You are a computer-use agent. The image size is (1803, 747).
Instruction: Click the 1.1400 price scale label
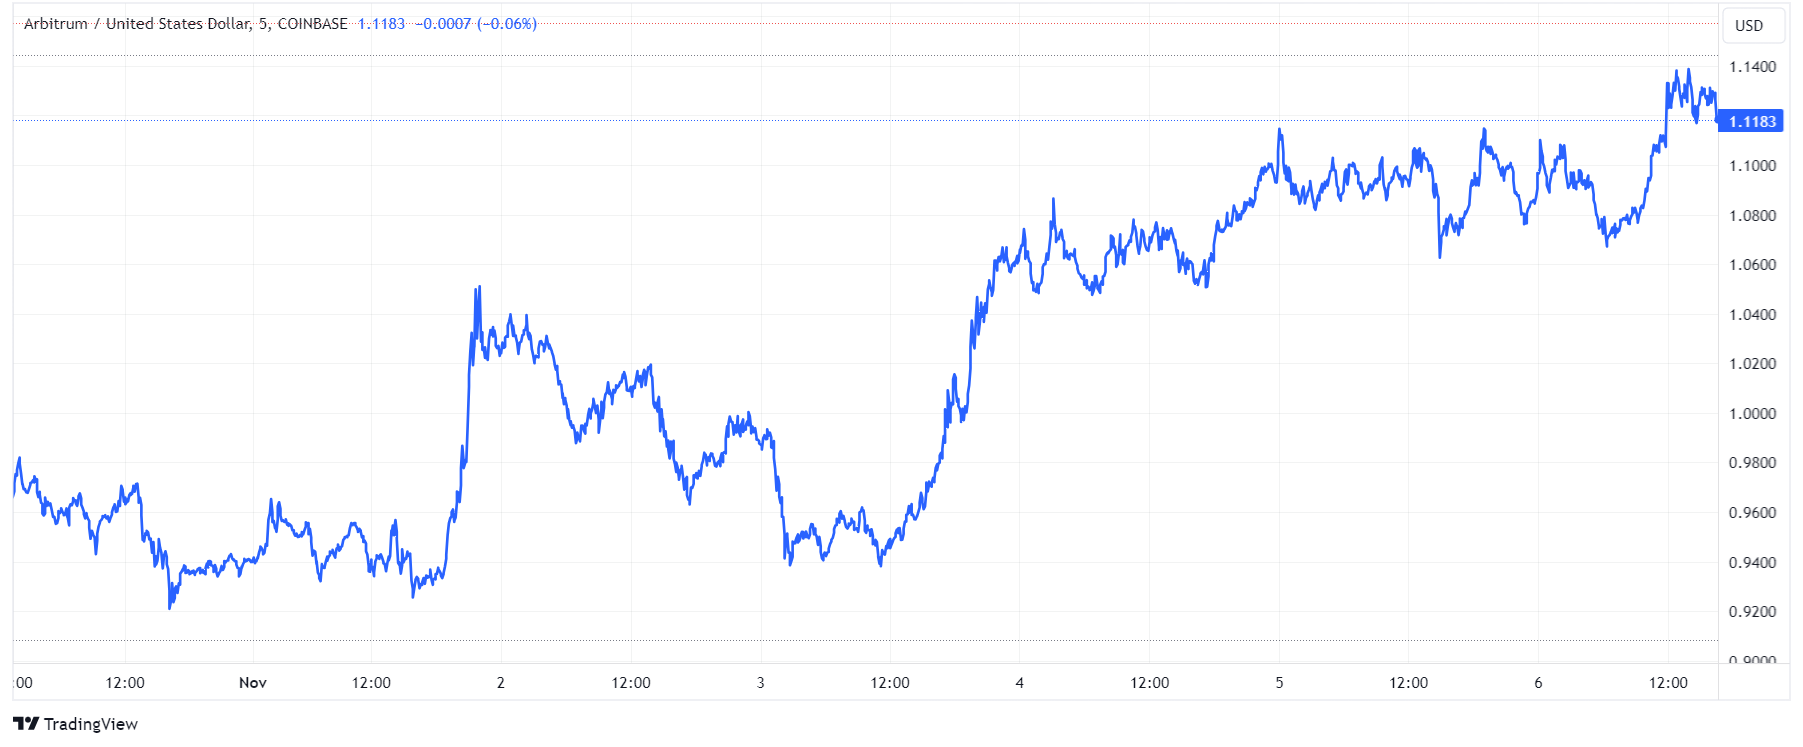(x=1752, y=67)
